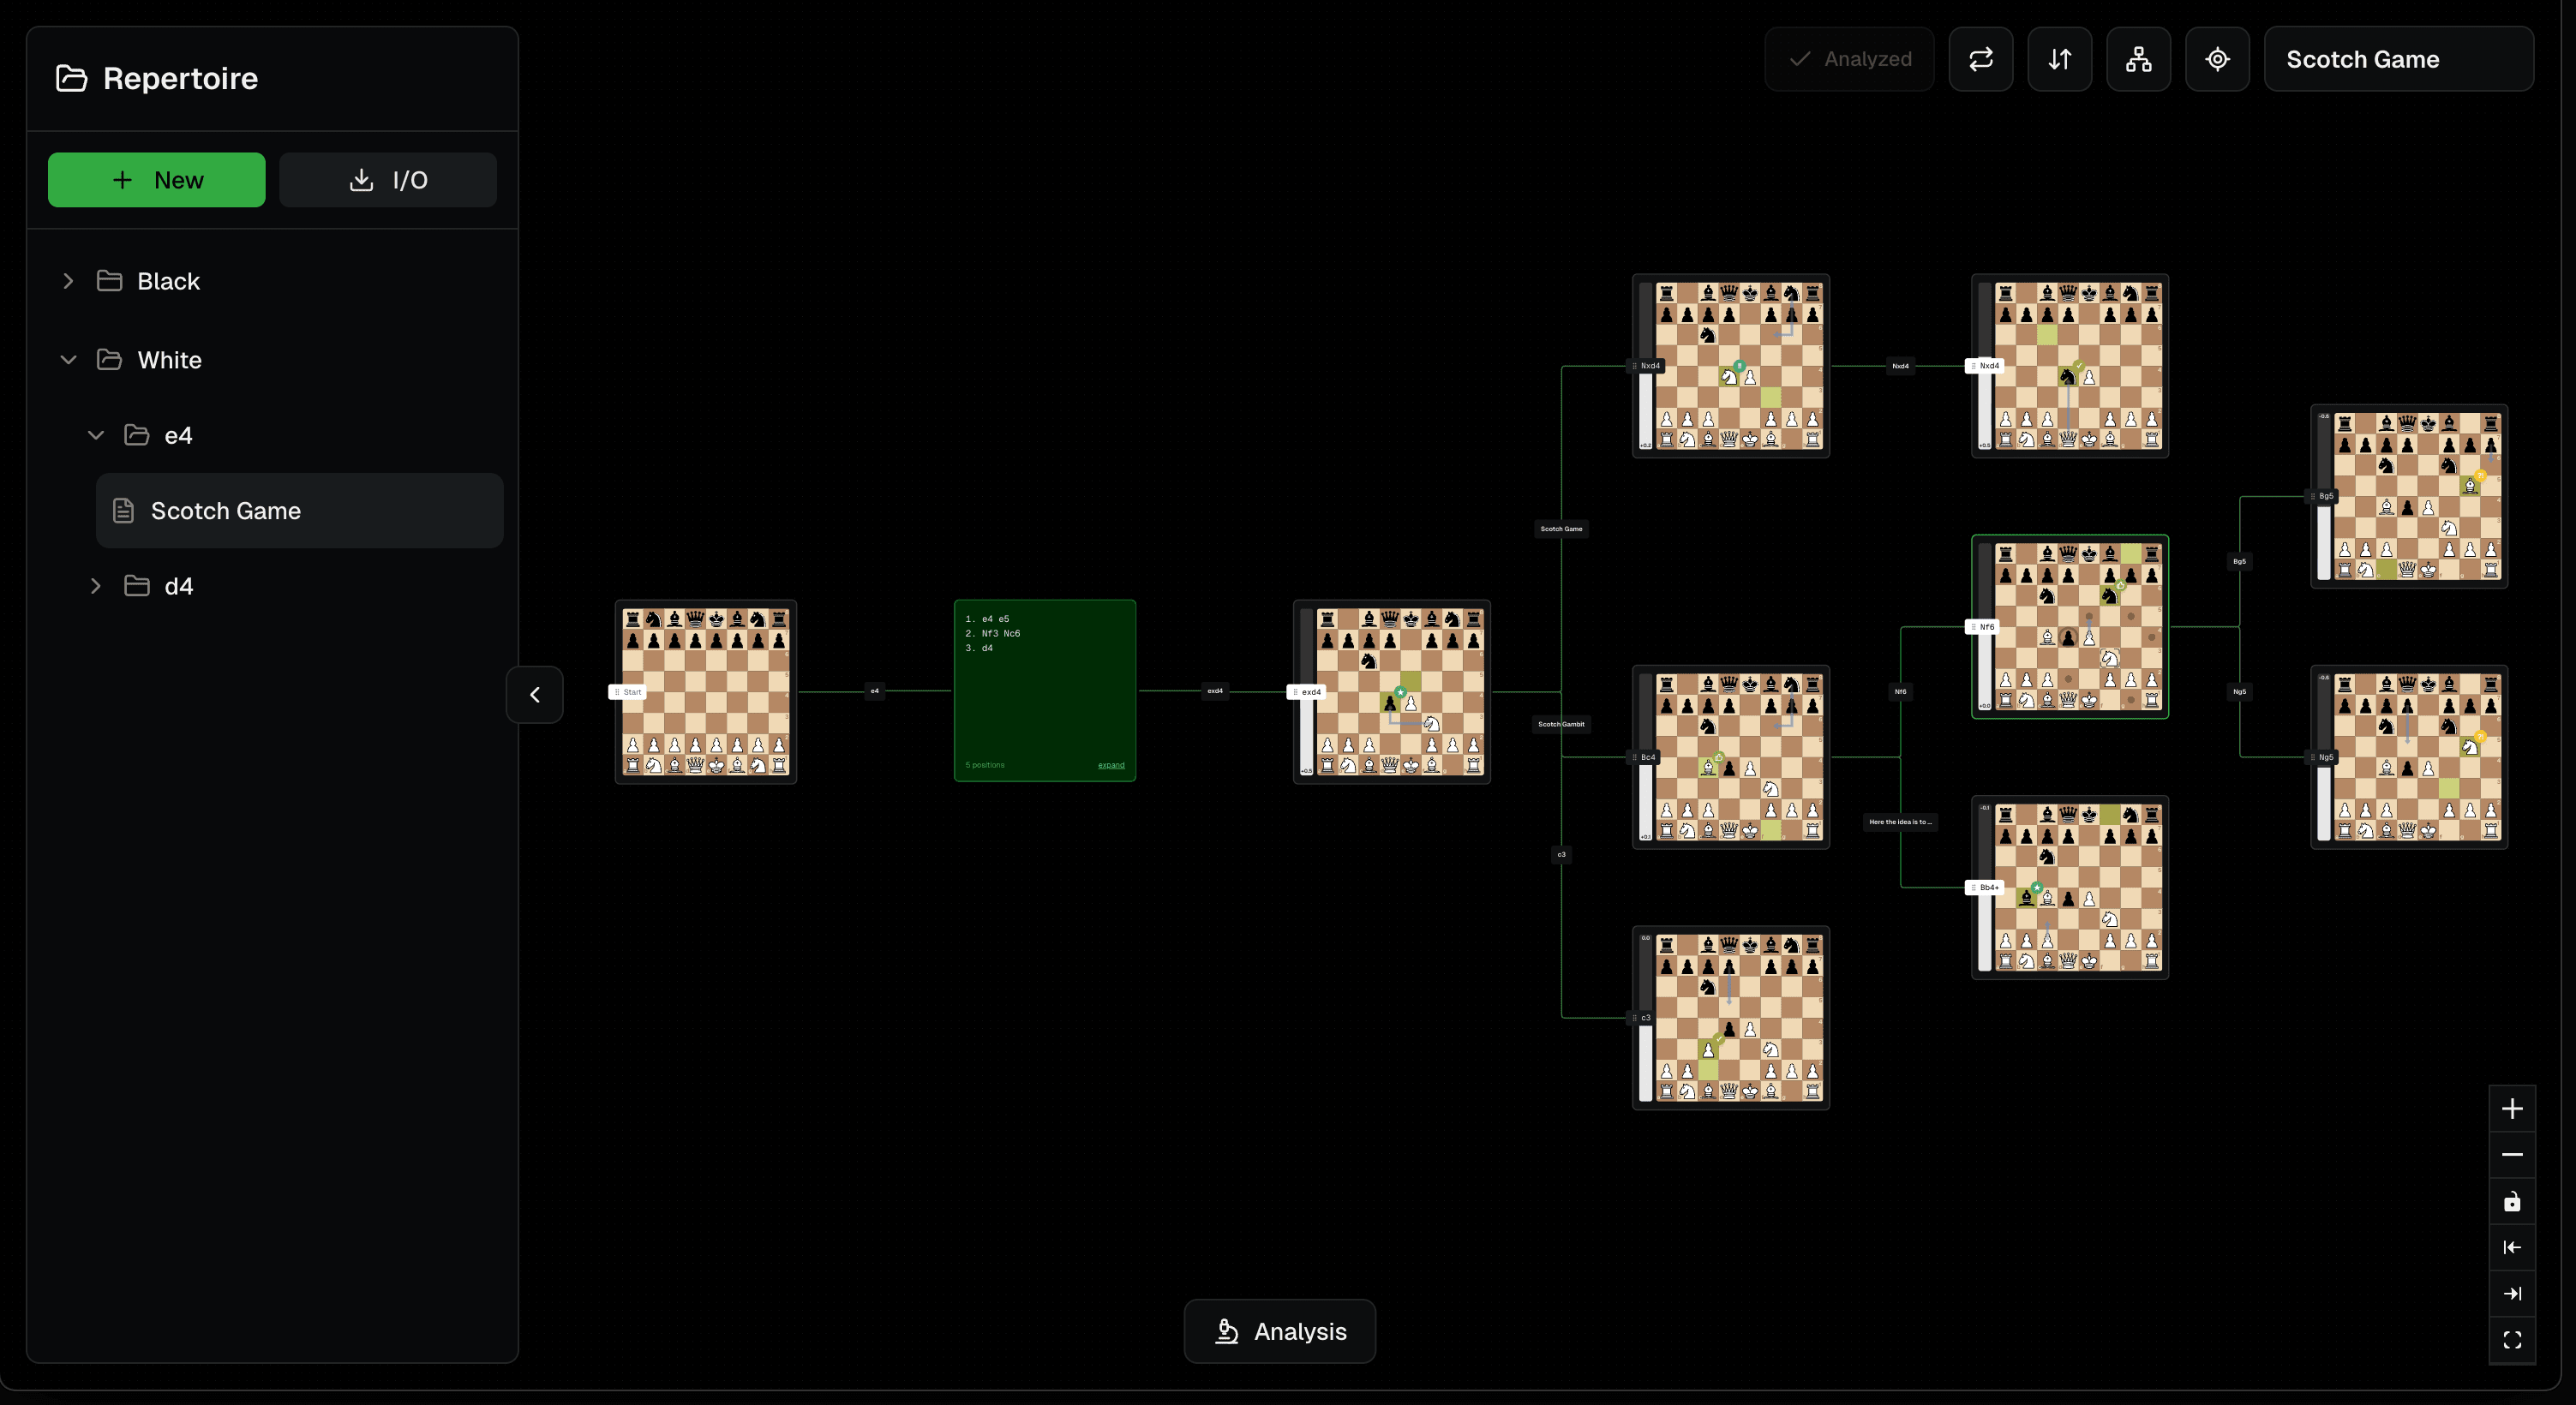Image resolution: width=2576 pixels, height=1405 pixels.
Task: Open the Analysis panel at the bottom
Action: [1280, 1331]
